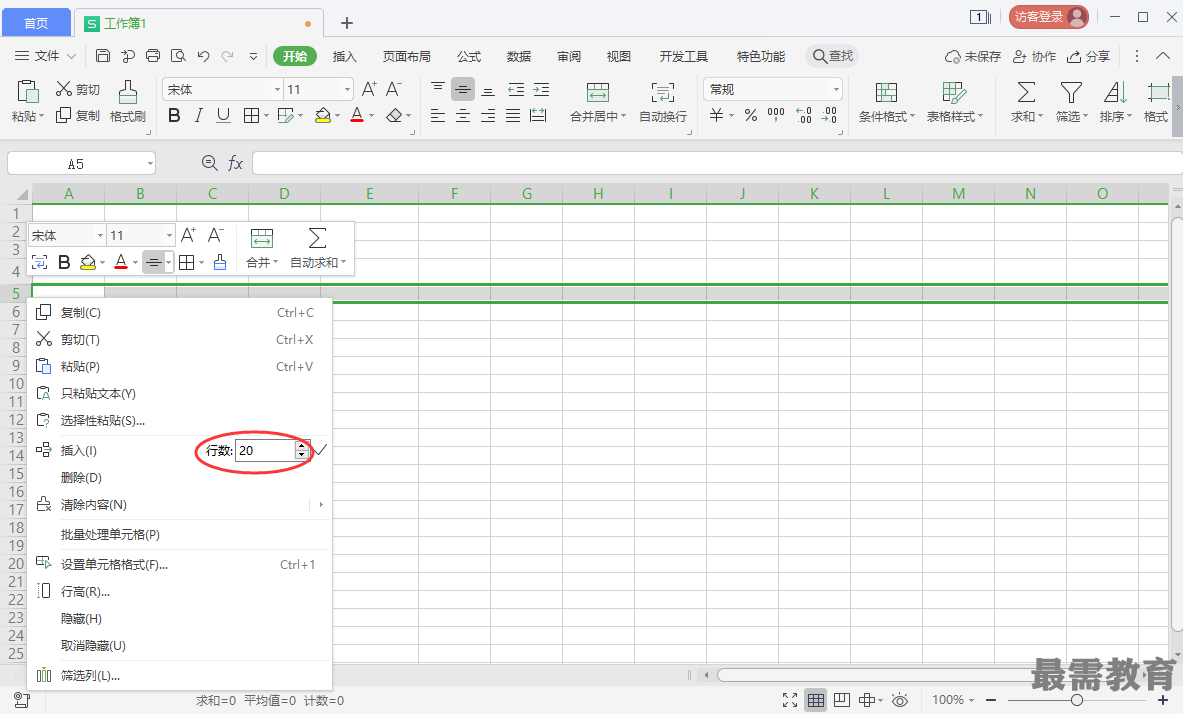The width and height of the screenshot is (1183, 714).
Task: Toggle Bold in the ribbon
Action: 174,115
